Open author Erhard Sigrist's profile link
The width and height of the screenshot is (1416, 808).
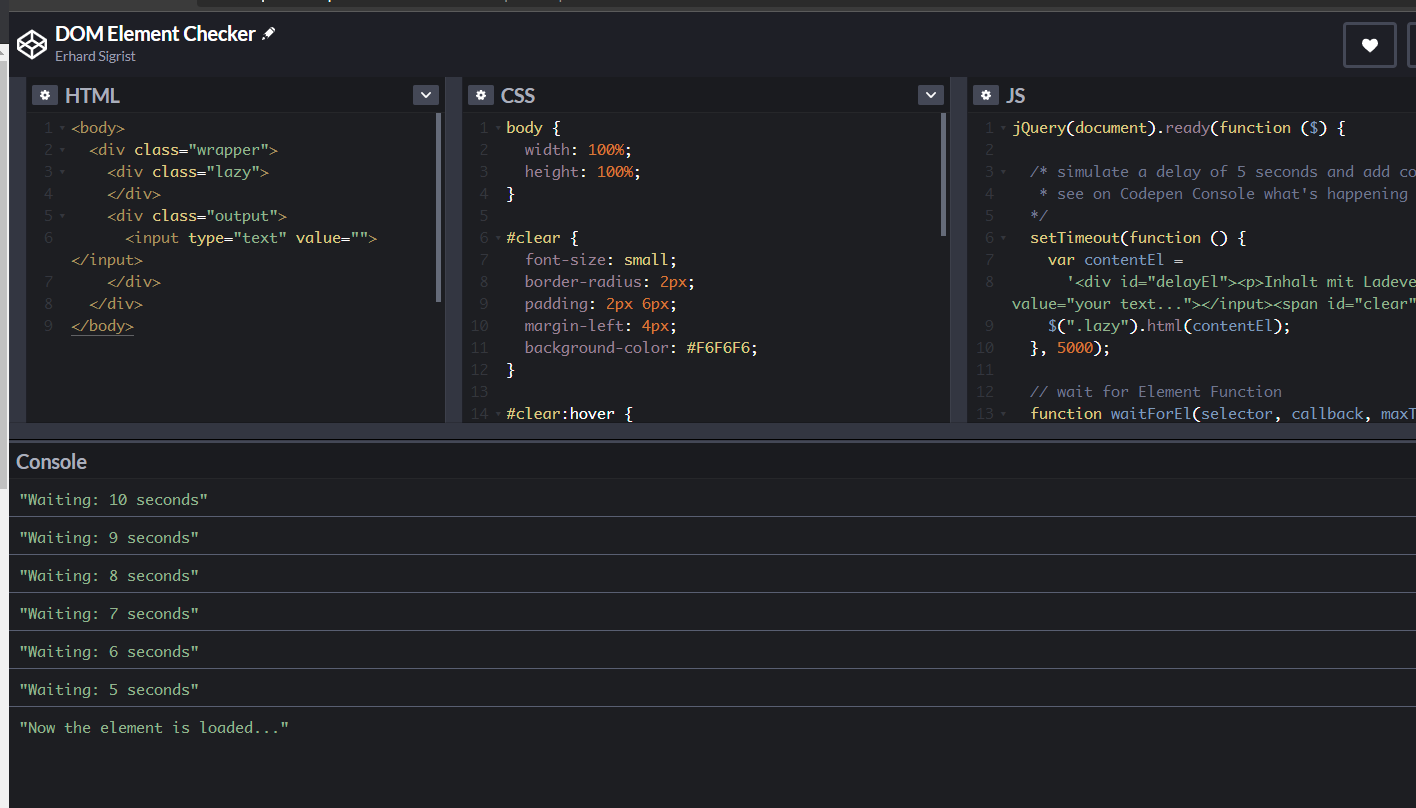95,57
